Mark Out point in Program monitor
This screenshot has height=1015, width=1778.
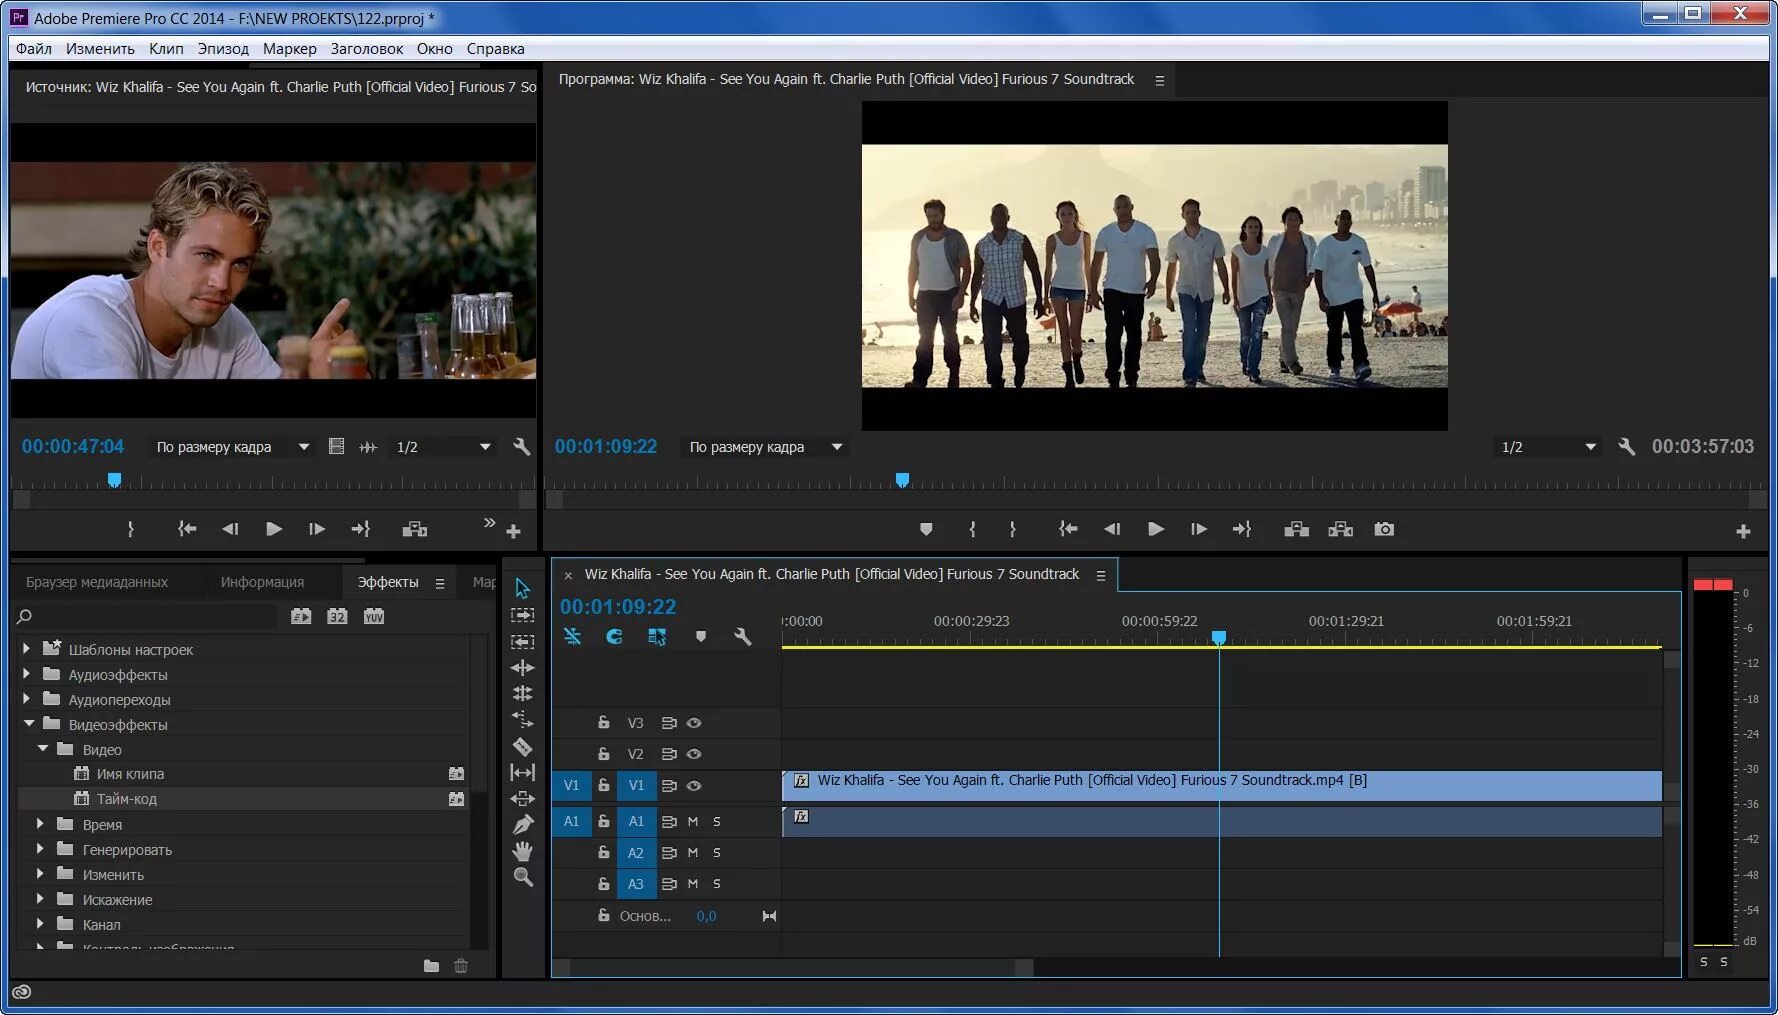(1012, 529)
